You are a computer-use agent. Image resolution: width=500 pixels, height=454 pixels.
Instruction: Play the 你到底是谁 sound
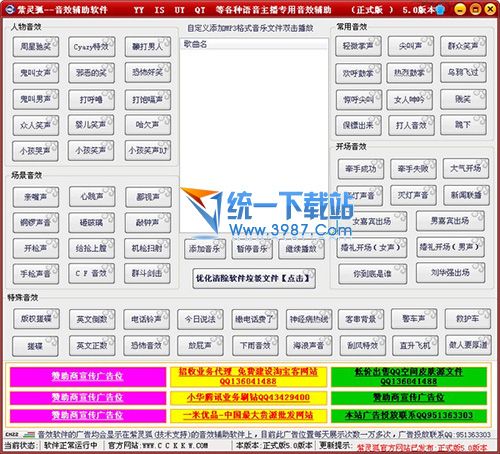click(373, 274)
